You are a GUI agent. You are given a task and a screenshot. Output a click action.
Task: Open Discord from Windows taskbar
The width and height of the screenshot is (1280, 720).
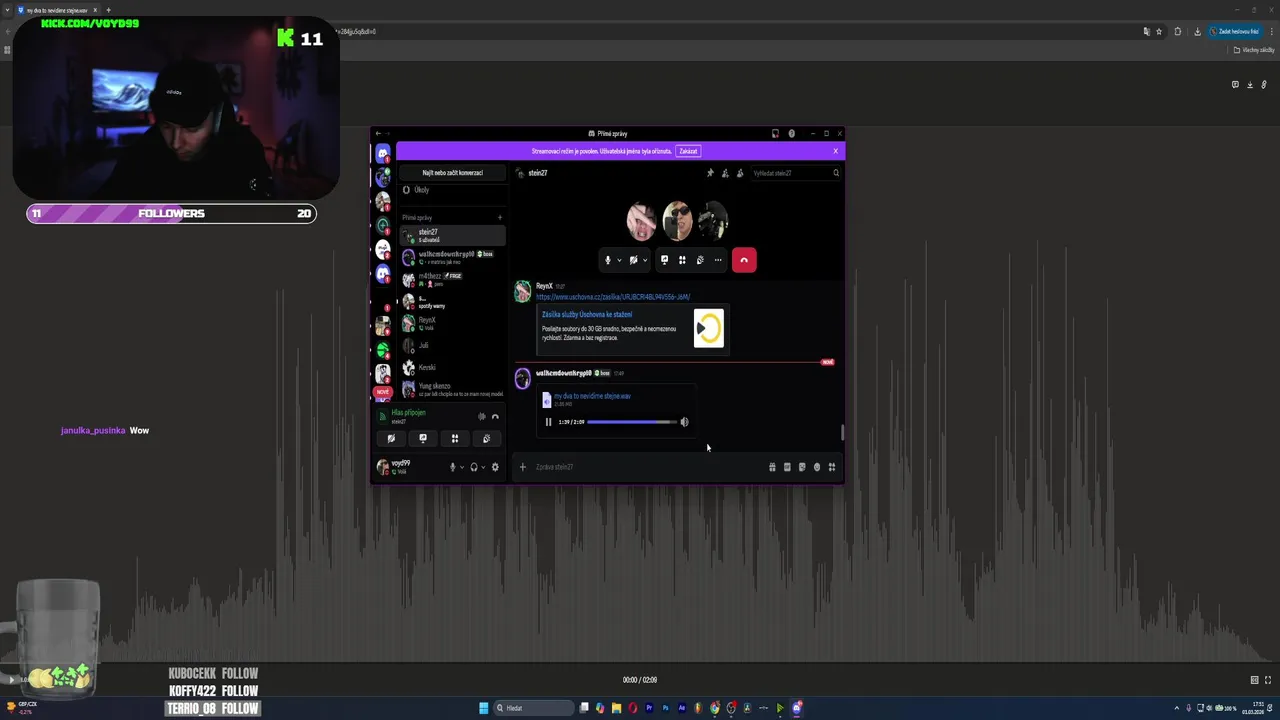click(x=797, y=708)
